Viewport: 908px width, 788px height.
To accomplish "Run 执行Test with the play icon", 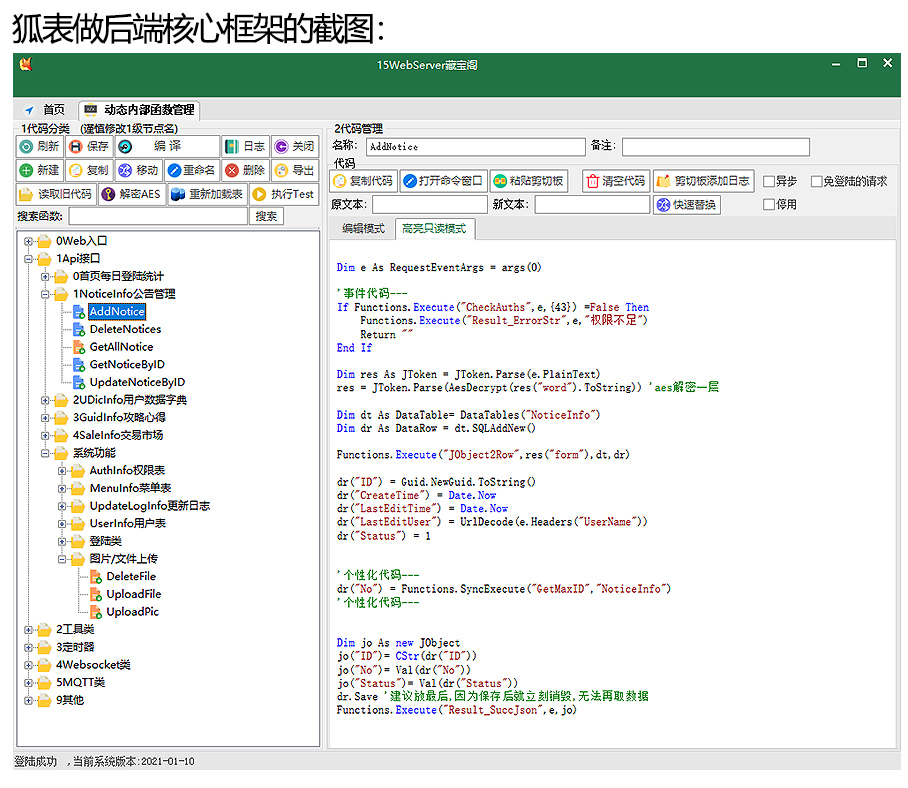I will click(284, 194).
